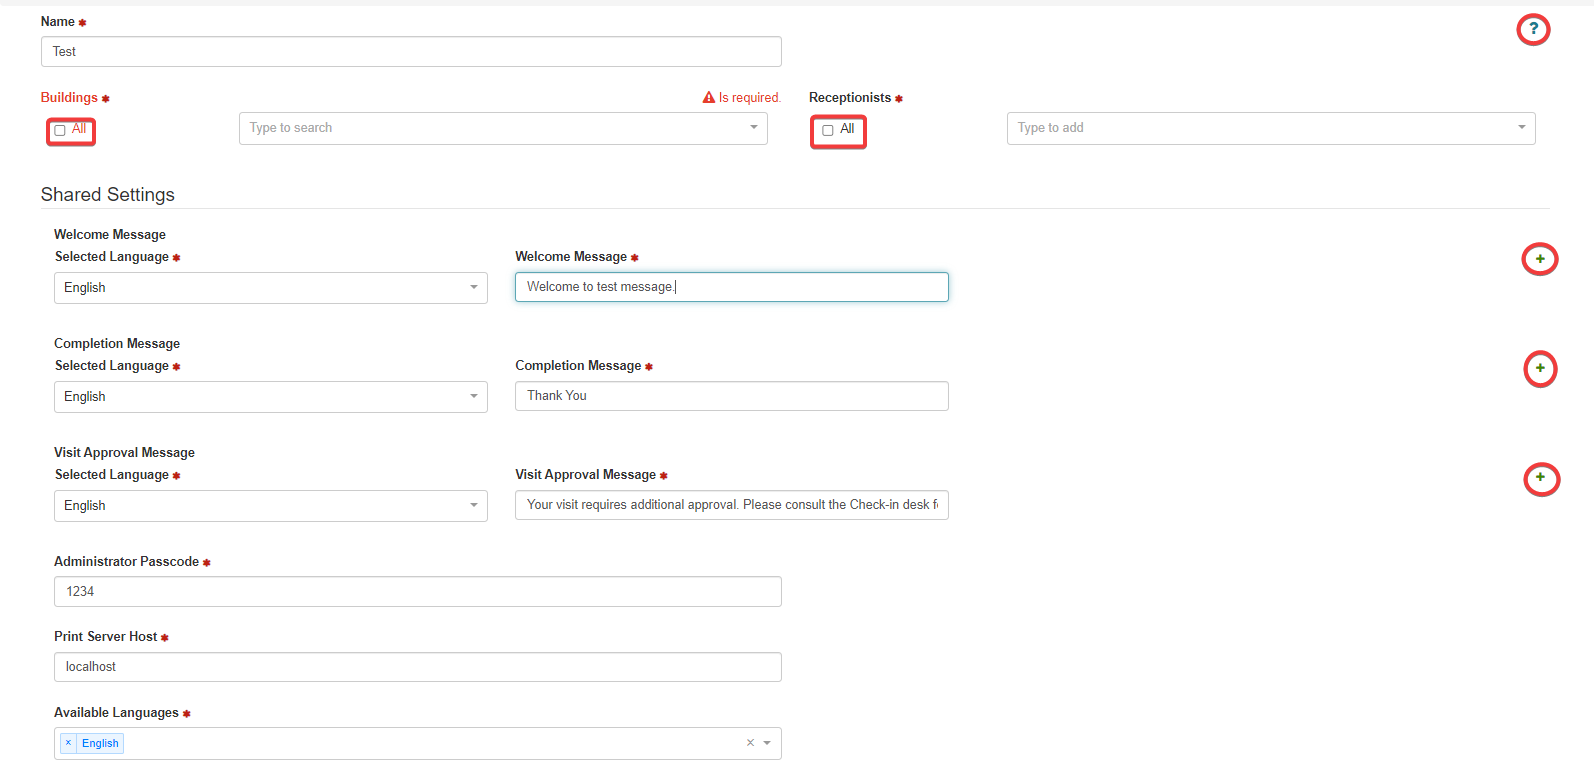Click the help question mark icon

click(1533, 29)
